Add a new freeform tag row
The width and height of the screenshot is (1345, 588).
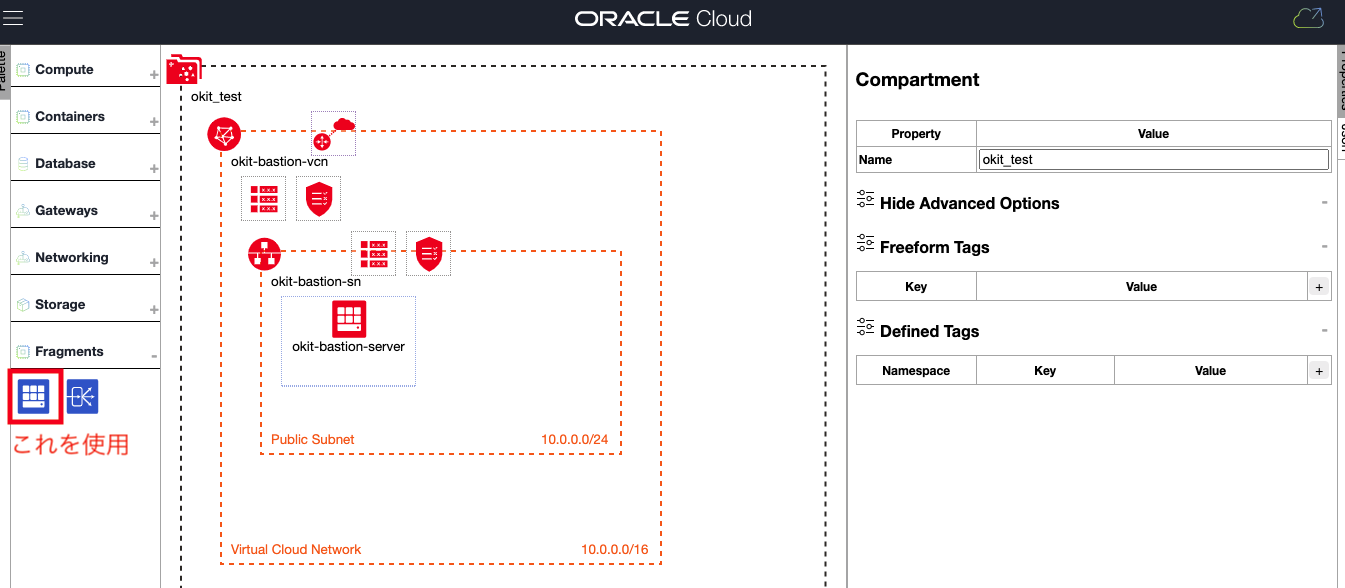1319,287
